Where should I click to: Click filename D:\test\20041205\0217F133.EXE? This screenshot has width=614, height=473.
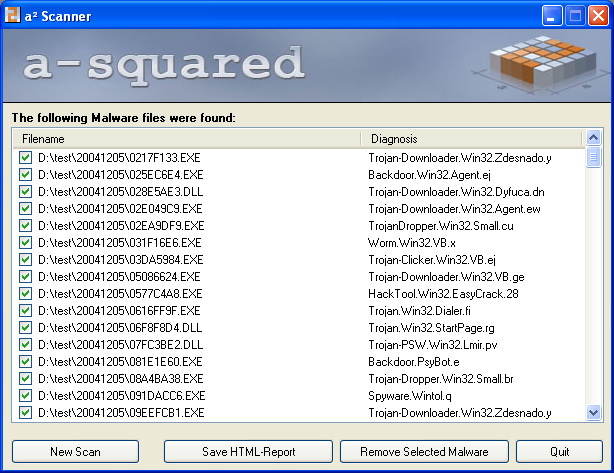119,158
